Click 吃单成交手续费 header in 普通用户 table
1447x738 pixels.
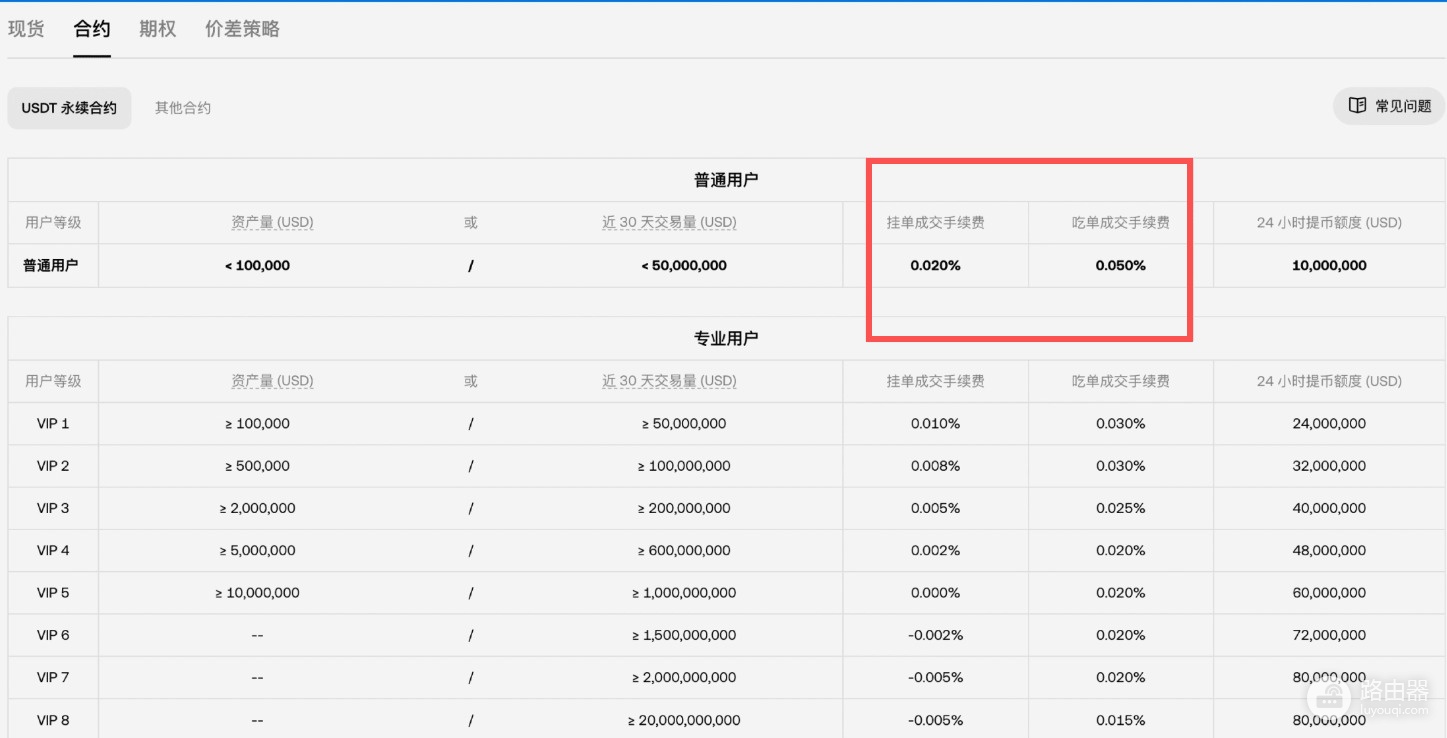click(x=1121, y=223)
